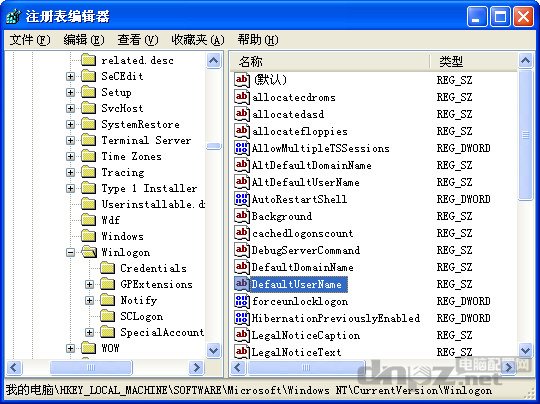Image resolution: width=540 pixels, height=404 pixels.
Task: Select the SCLogon folder icon
Action: pyautogui.click(x=107, y=316)
